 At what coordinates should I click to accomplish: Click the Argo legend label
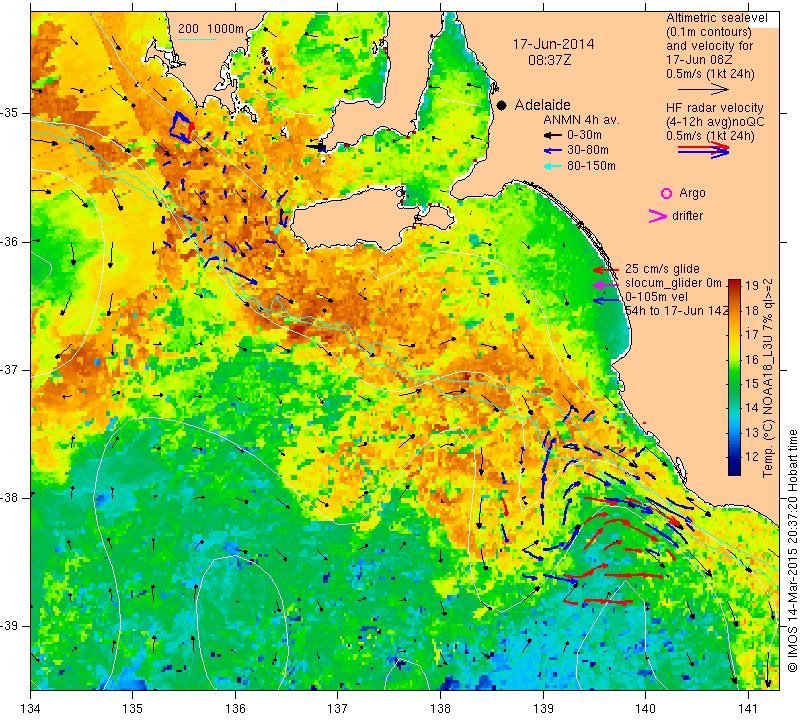692,193
